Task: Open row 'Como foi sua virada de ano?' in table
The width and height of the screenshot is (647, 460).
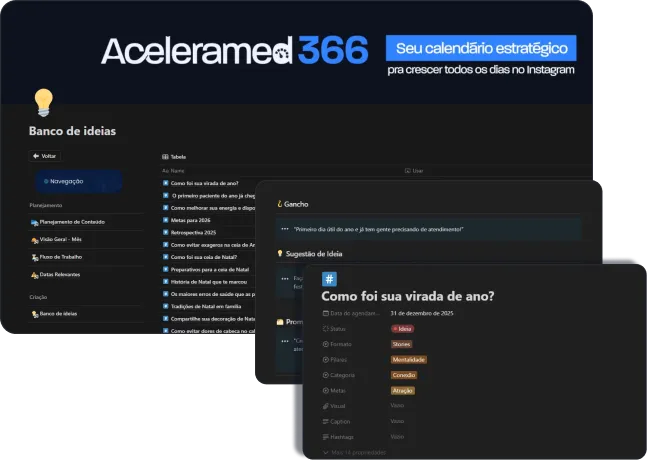Action: (205, 183)
